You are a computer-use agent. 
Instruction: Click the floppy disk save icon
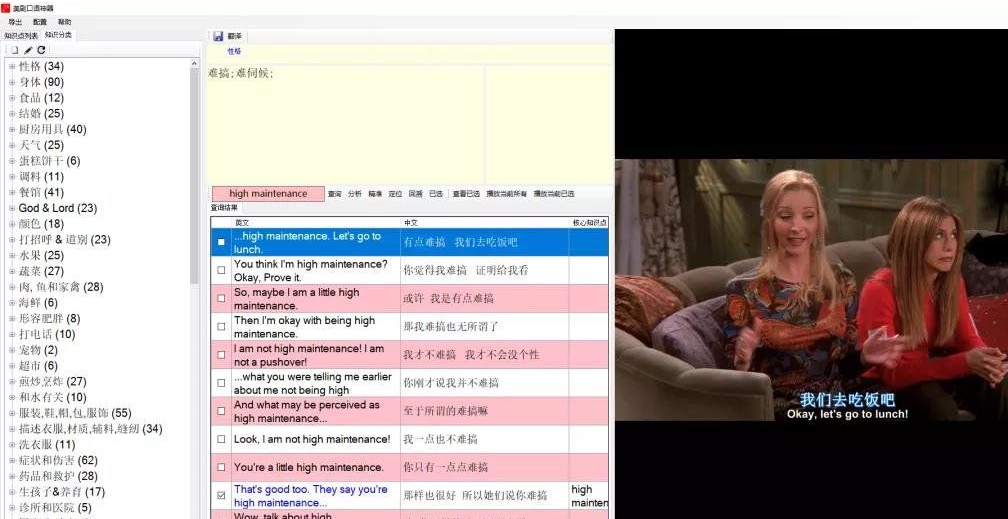pos(218,36)
